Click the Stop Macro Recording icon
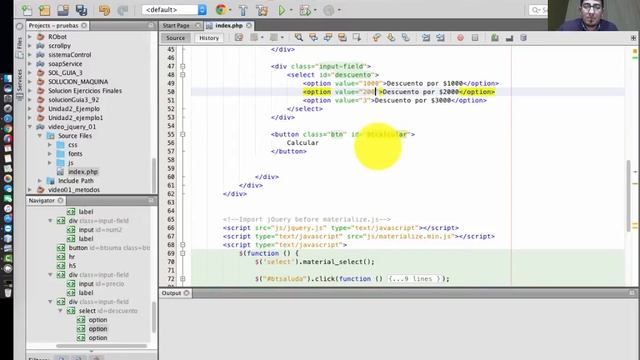The image size is (640, 360). coord(475,38)
